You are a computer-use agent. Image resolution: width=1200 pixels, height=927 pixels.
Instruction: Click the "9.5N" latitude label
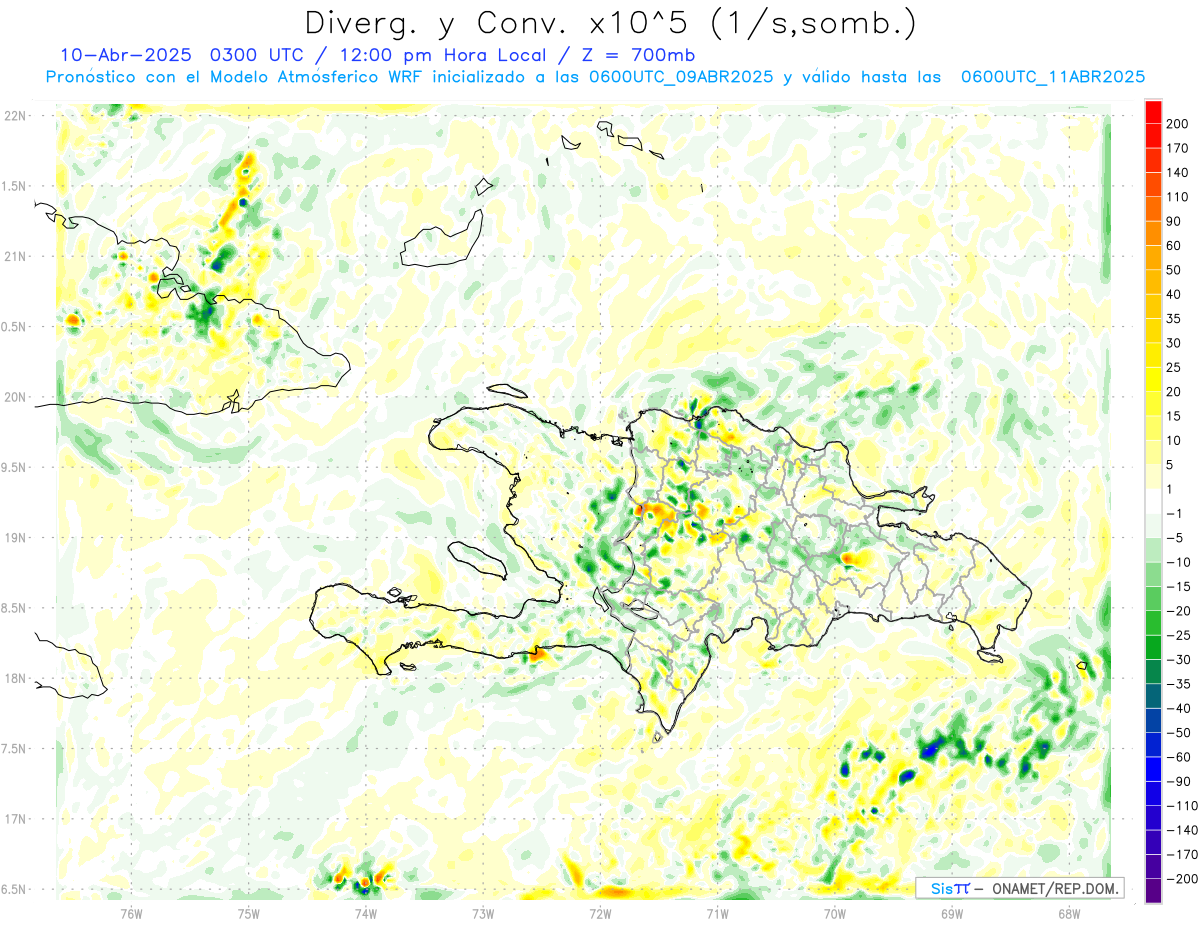point(15,467)
